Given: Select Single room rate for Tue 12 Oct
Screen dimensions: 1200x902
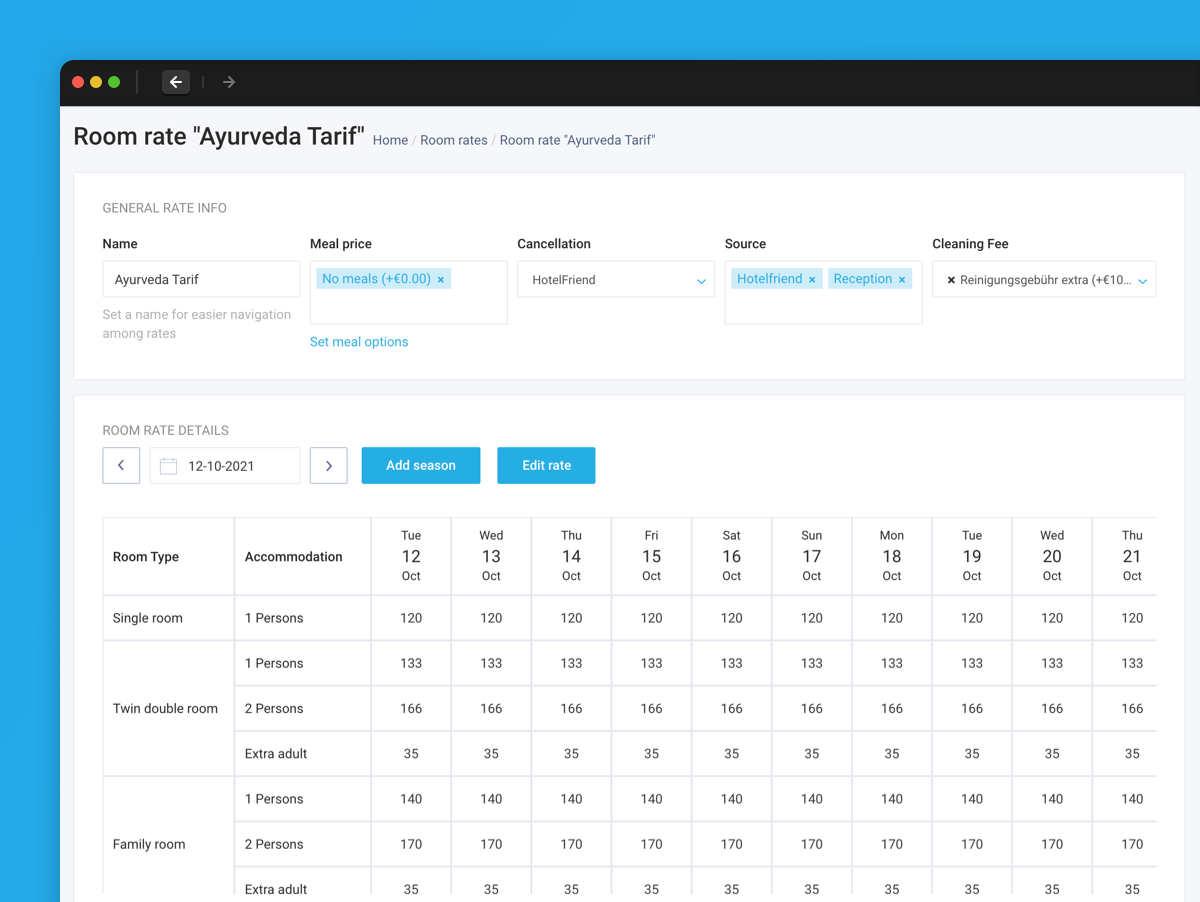Looking at the screenshot, I should [411, 618].
